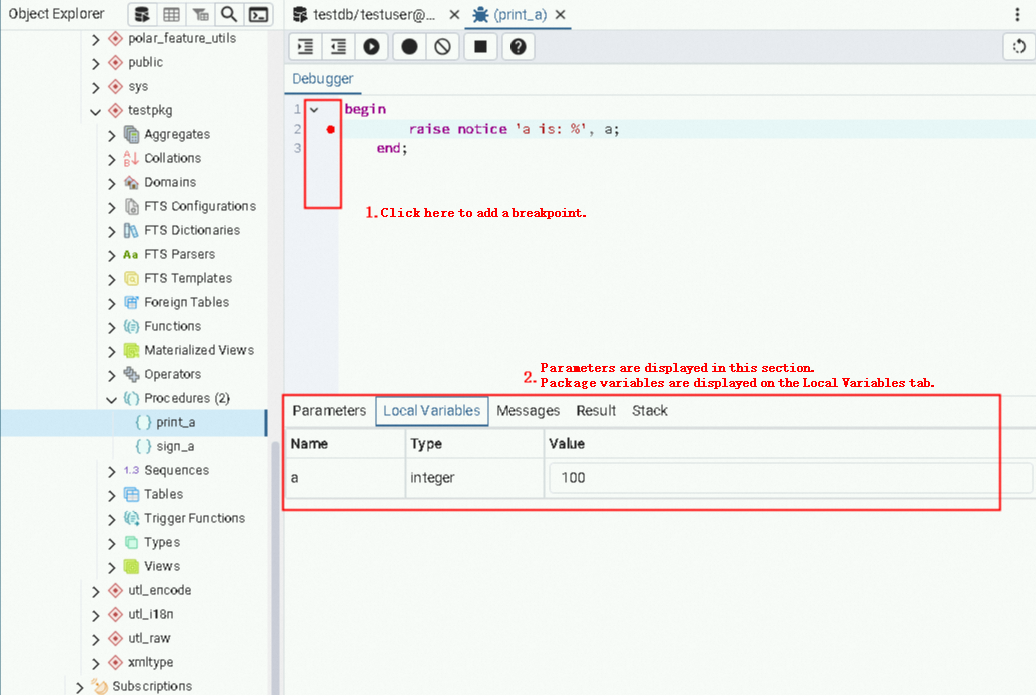Select utl_encode schema

[x=159, y=590]
